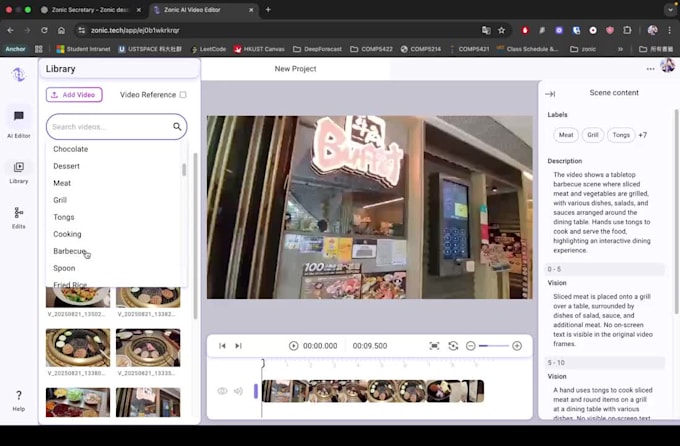Mute the track with speaker icon
The image size is (680, 446).
[238, 391]
